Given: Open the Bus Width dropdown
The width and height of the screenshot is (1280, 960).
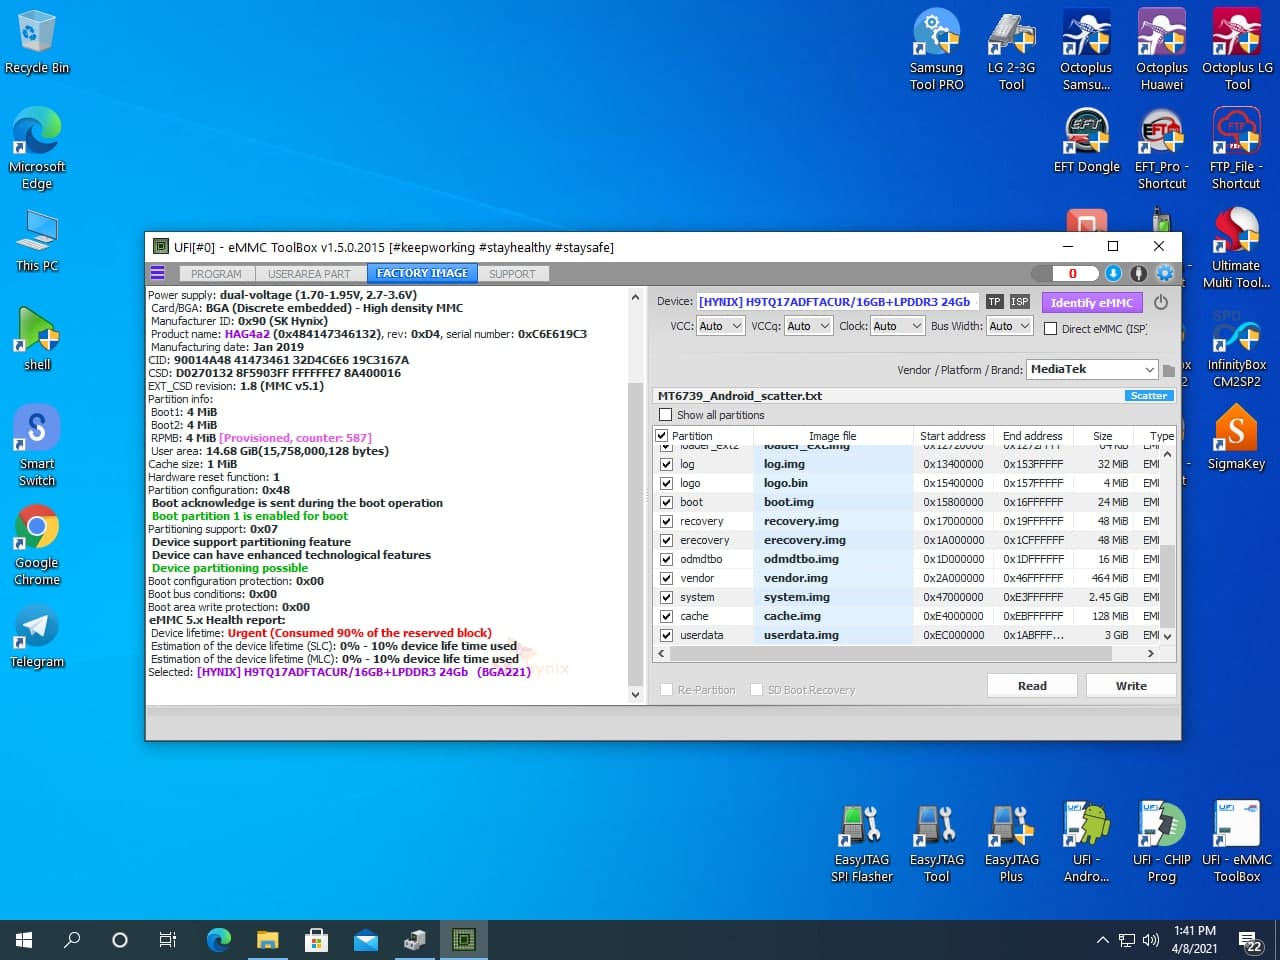Looking at the screenshot, I should point(1009,326).
